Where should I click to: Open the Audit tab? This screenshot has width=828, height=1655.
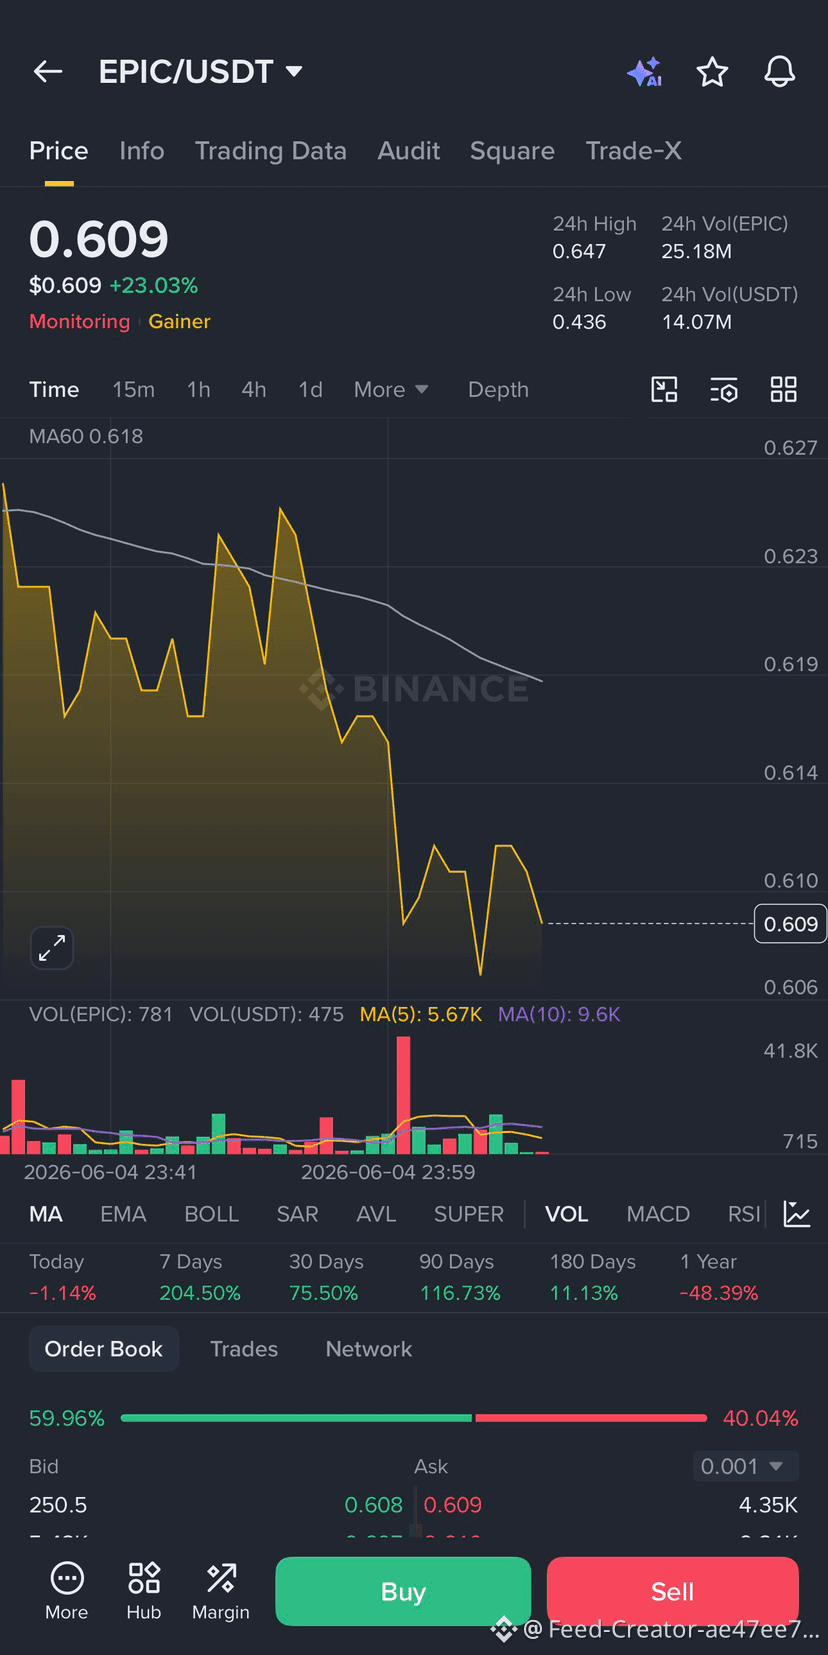[409, 151]
